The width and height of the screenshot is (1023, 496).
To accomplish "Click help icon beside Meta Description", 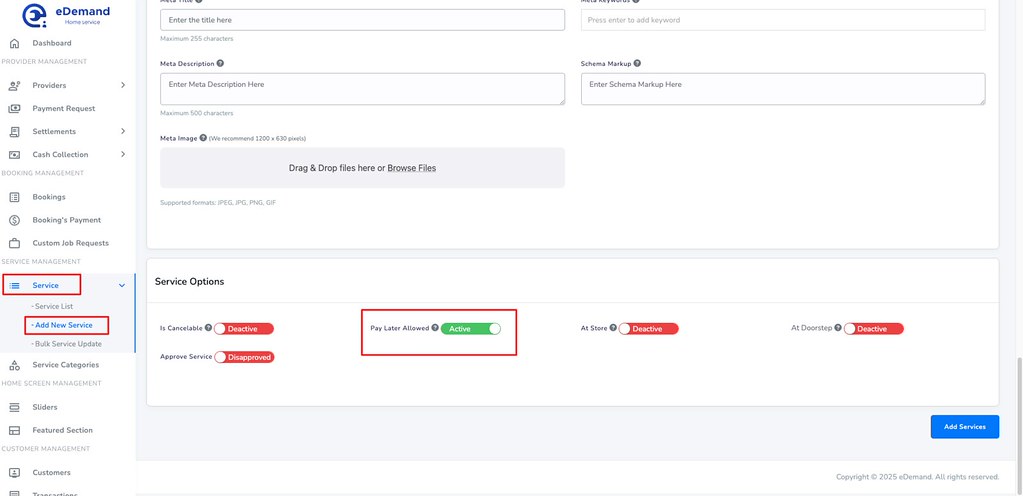I will pyautogui.click(x=221, y=63).
